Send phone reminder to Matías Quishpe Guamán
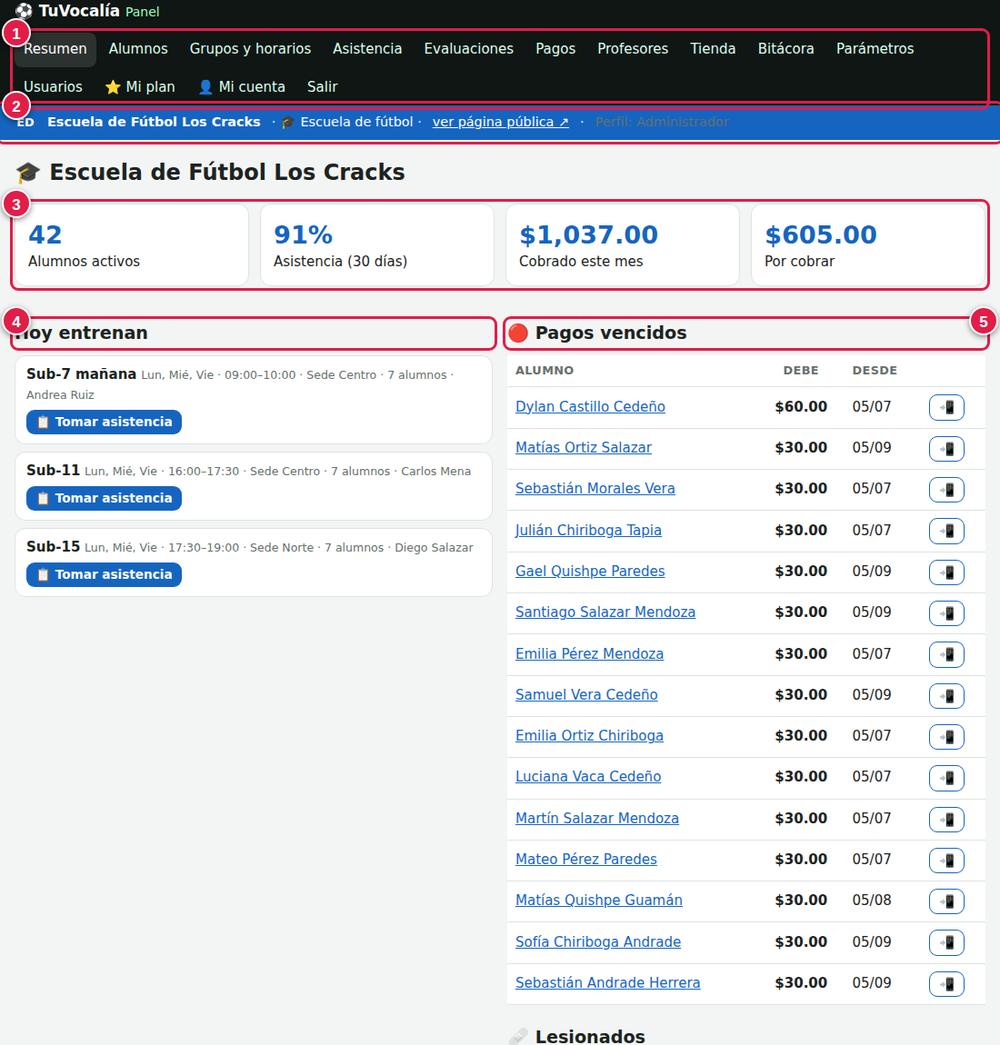 click(x=947, y=901)
